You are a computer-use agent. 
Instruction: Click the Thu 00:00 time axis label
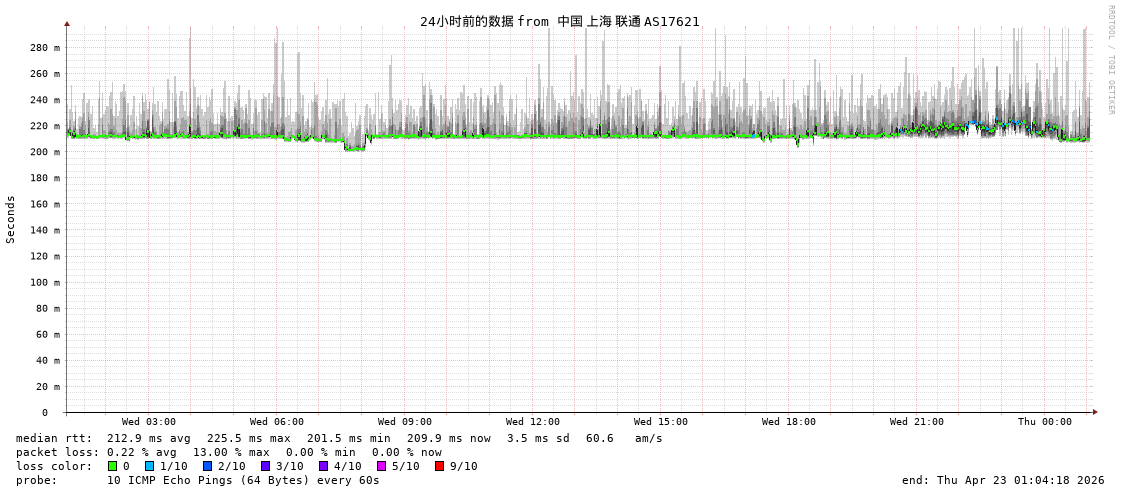click(1045, 422)
